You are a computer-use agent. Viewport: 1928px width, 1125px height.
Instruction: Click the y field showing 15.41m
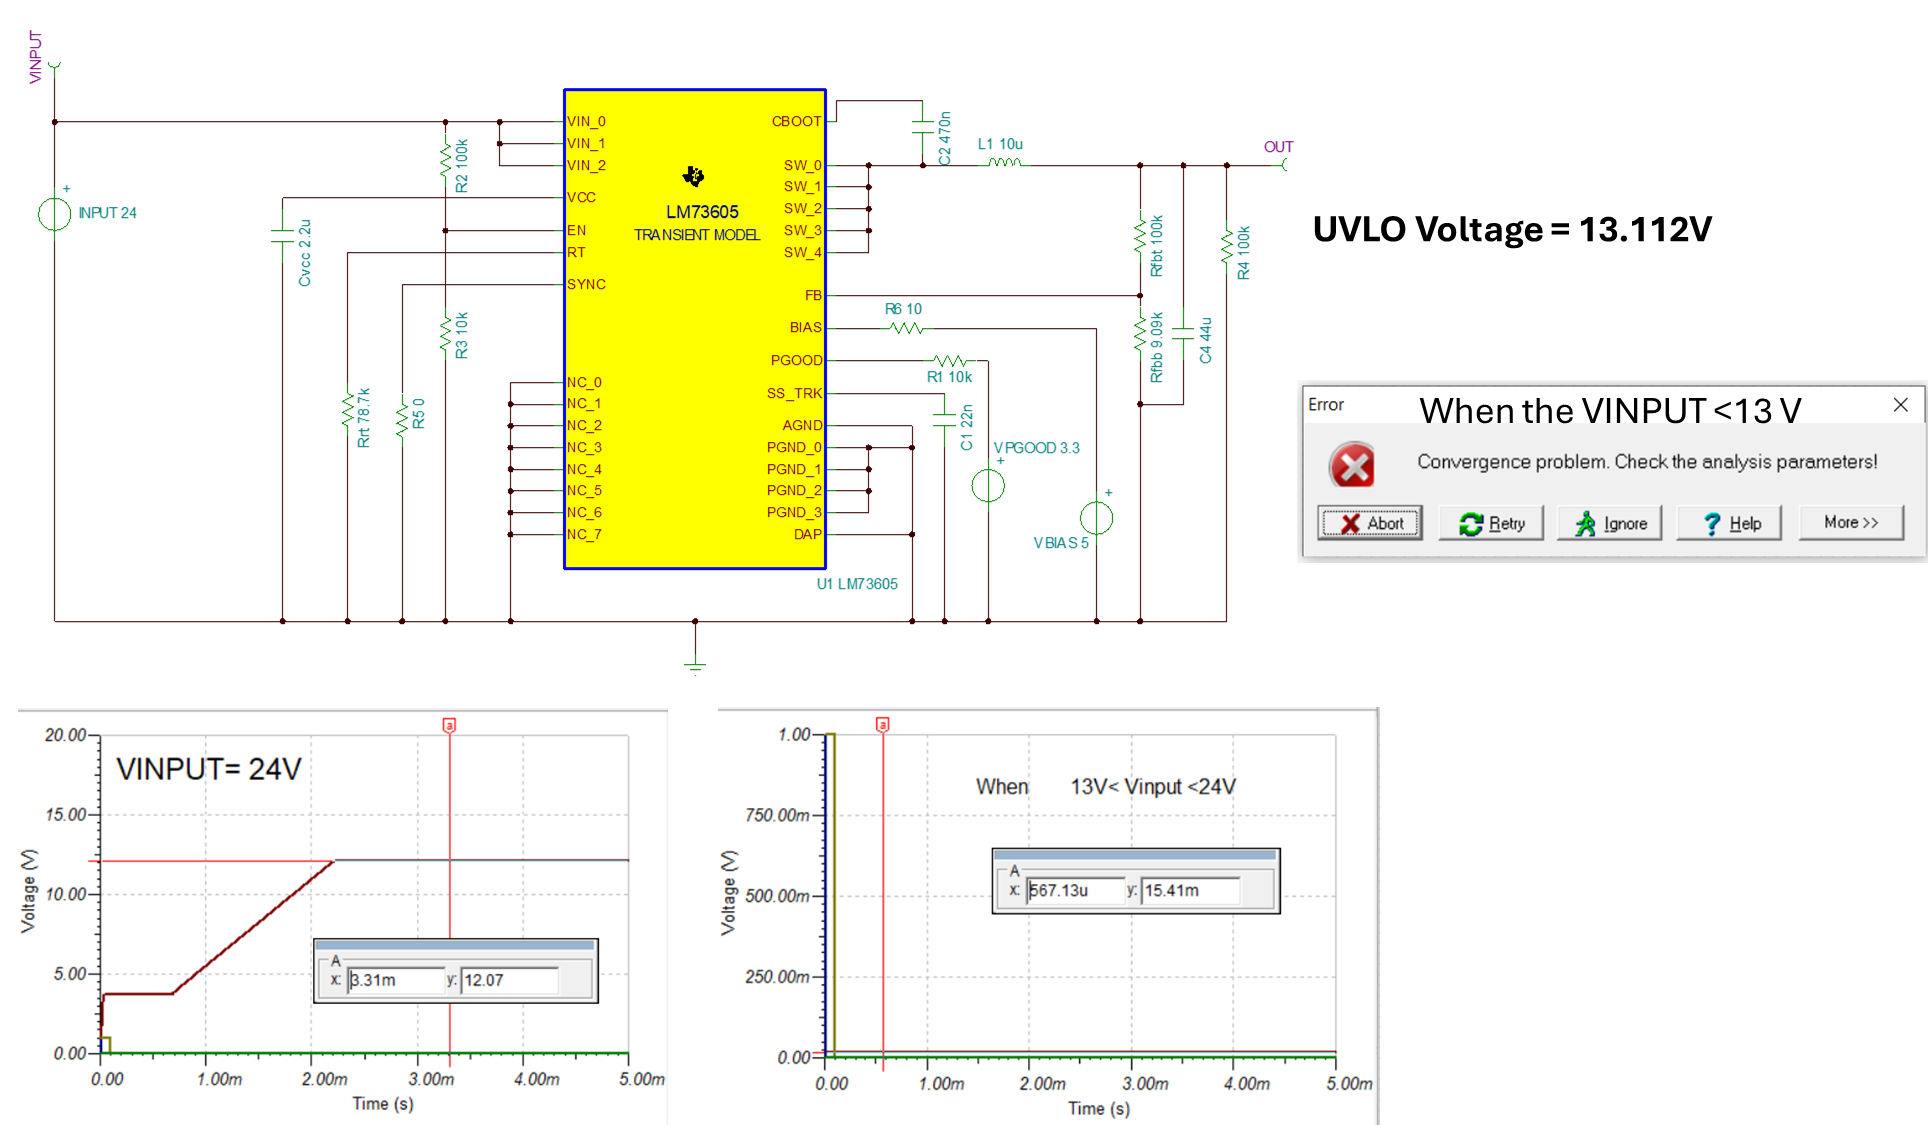point(1190,890)
